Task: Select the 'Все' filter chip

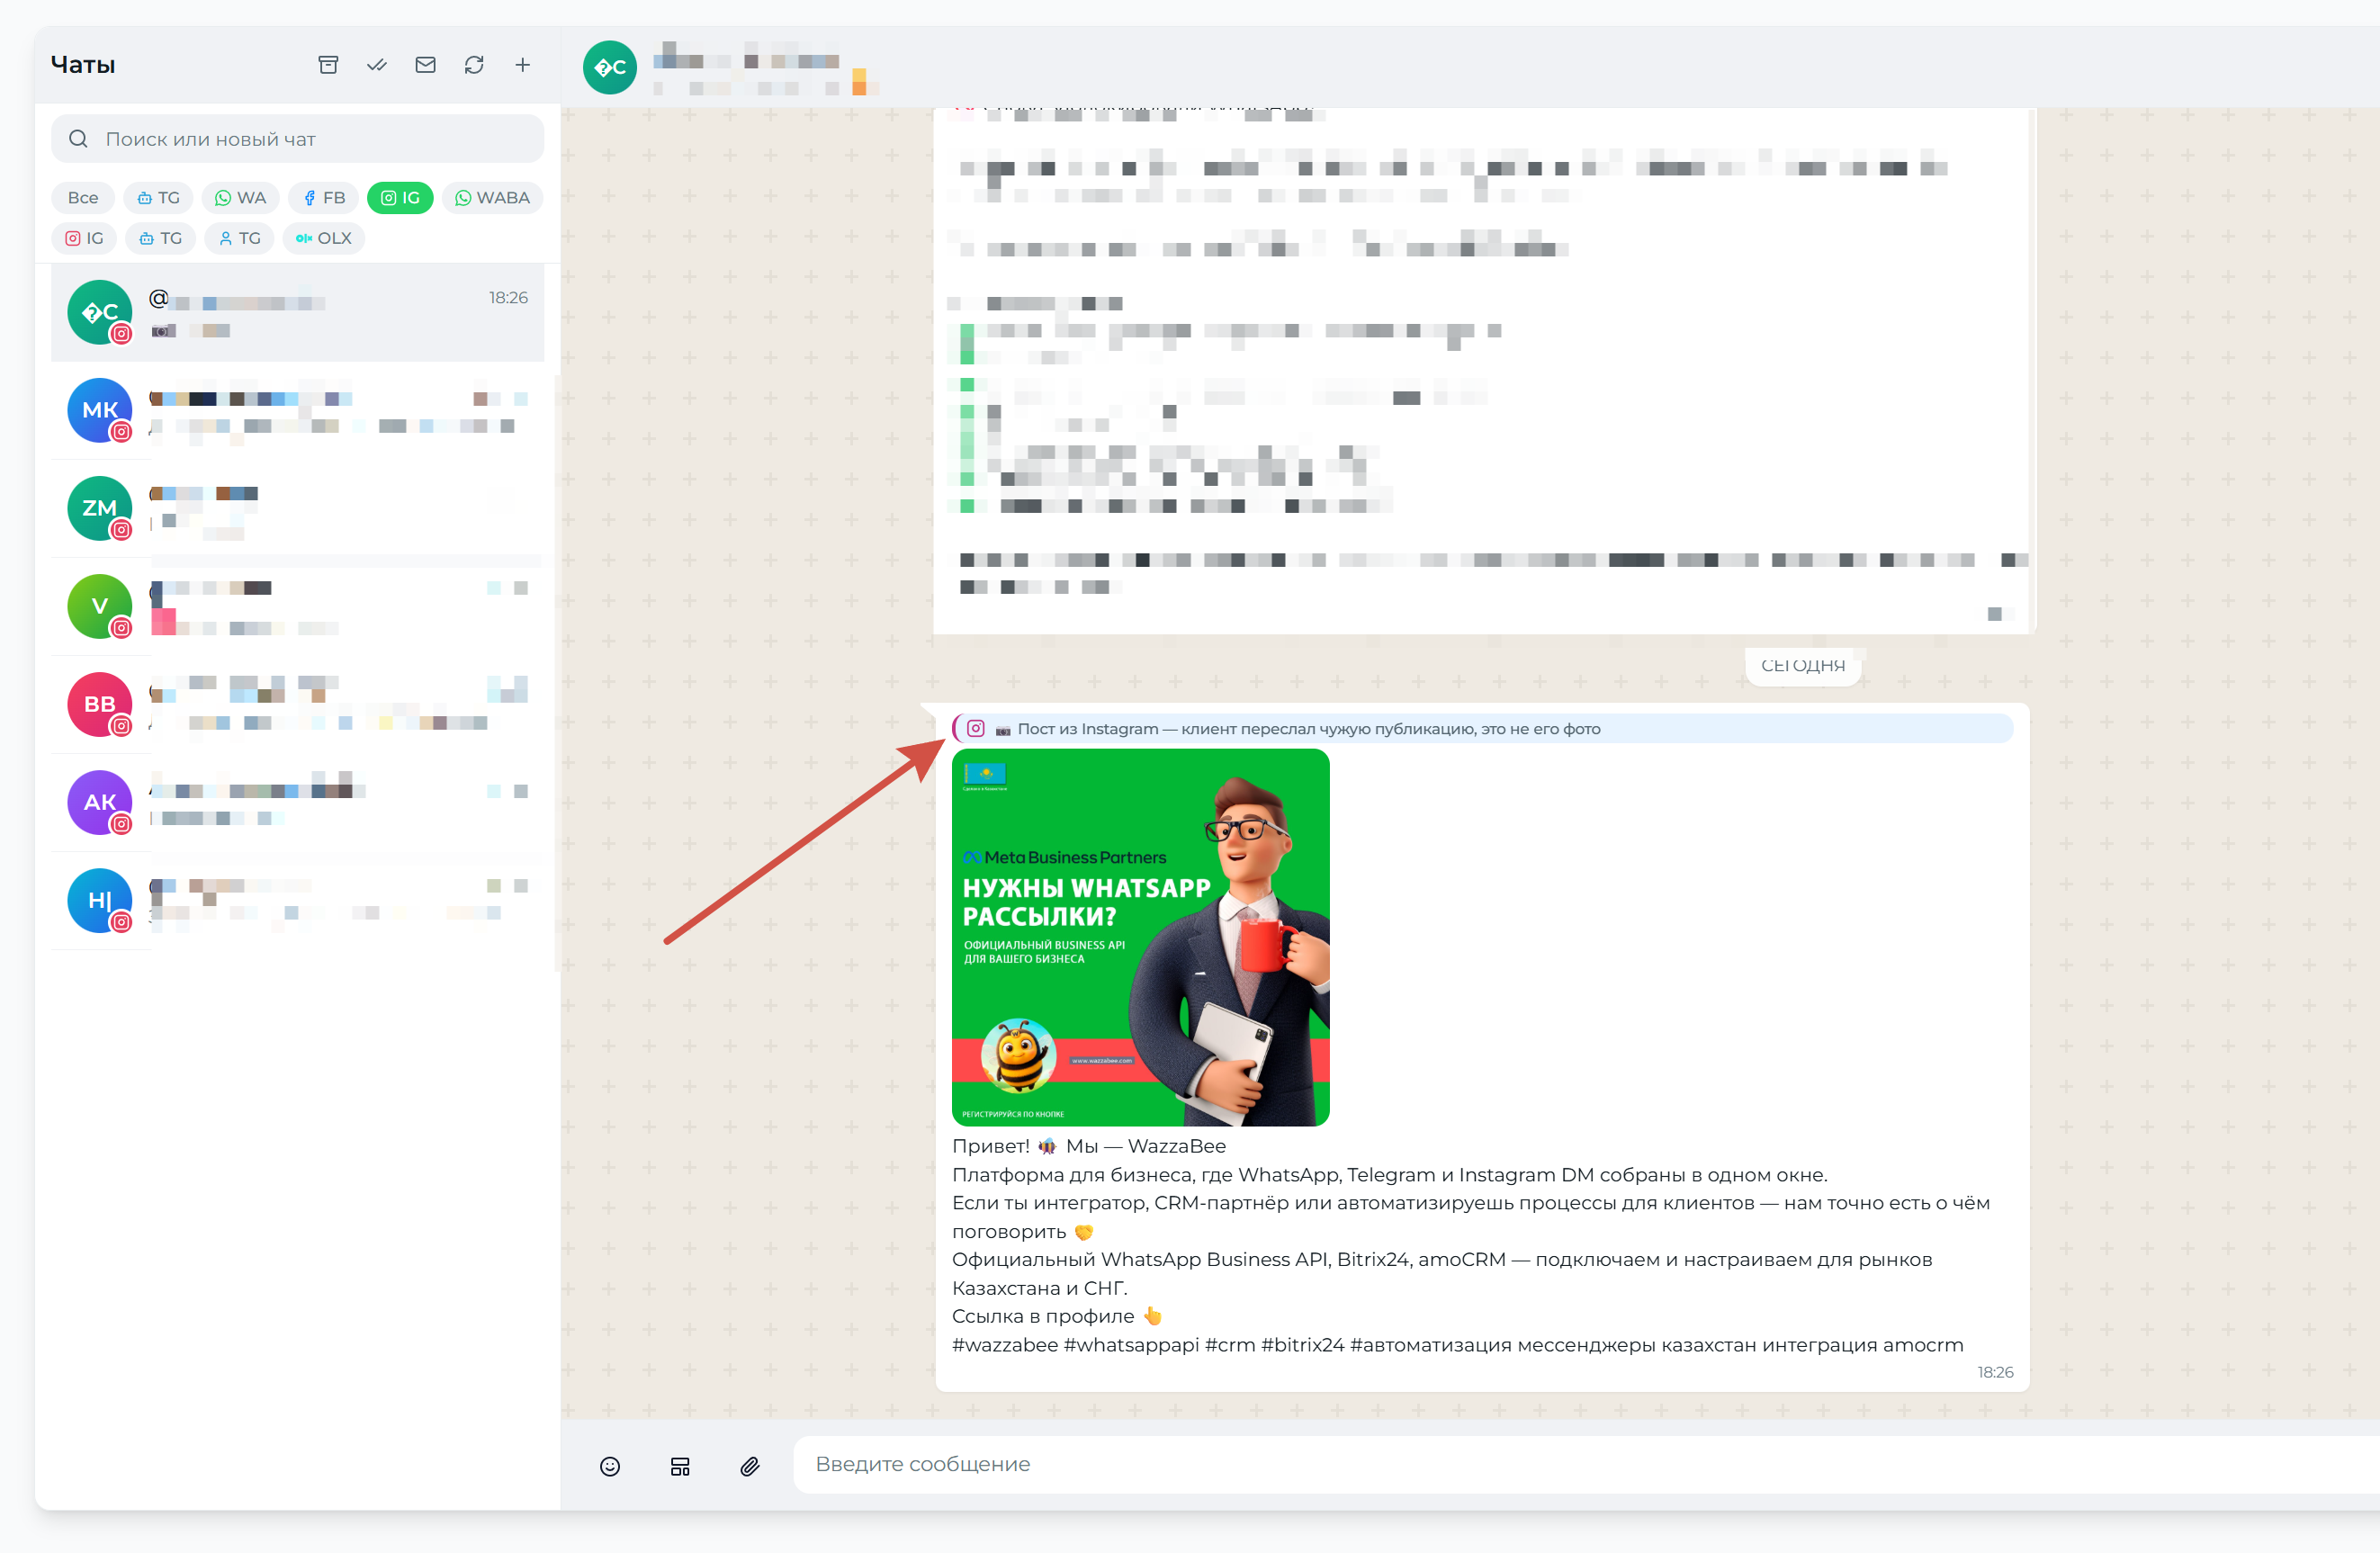Action: point(83,198)
